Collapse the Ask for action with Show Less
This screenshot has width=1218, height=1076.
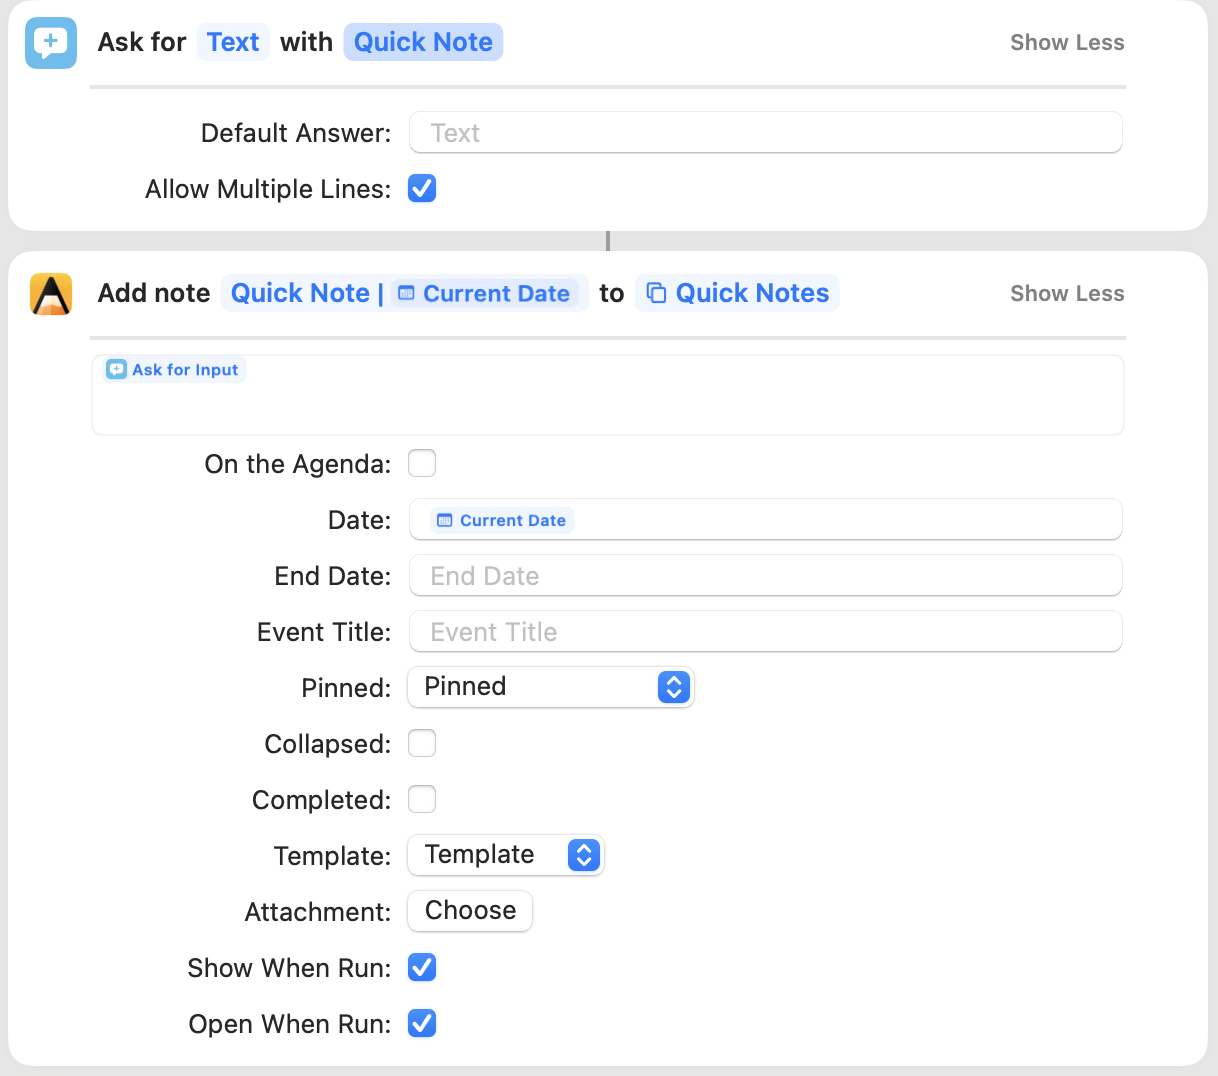[x=1067, y=43]
